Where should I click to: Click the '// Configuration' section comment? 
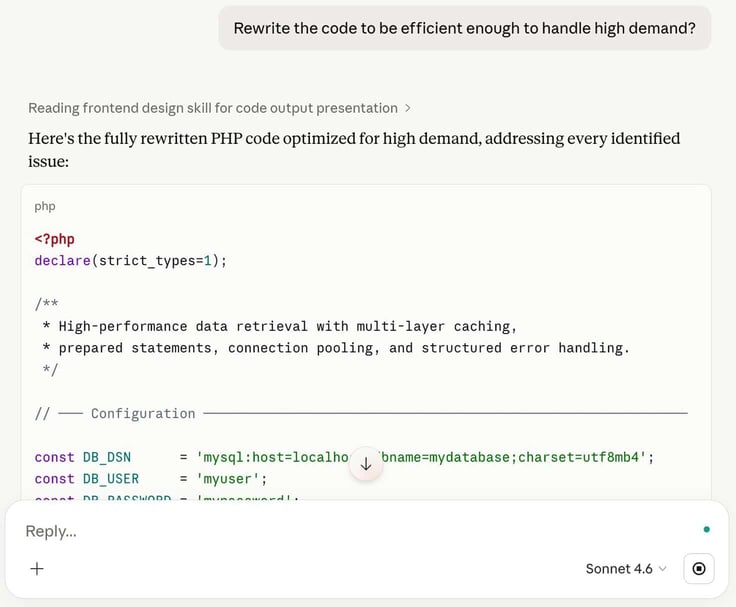coord(361,414)
